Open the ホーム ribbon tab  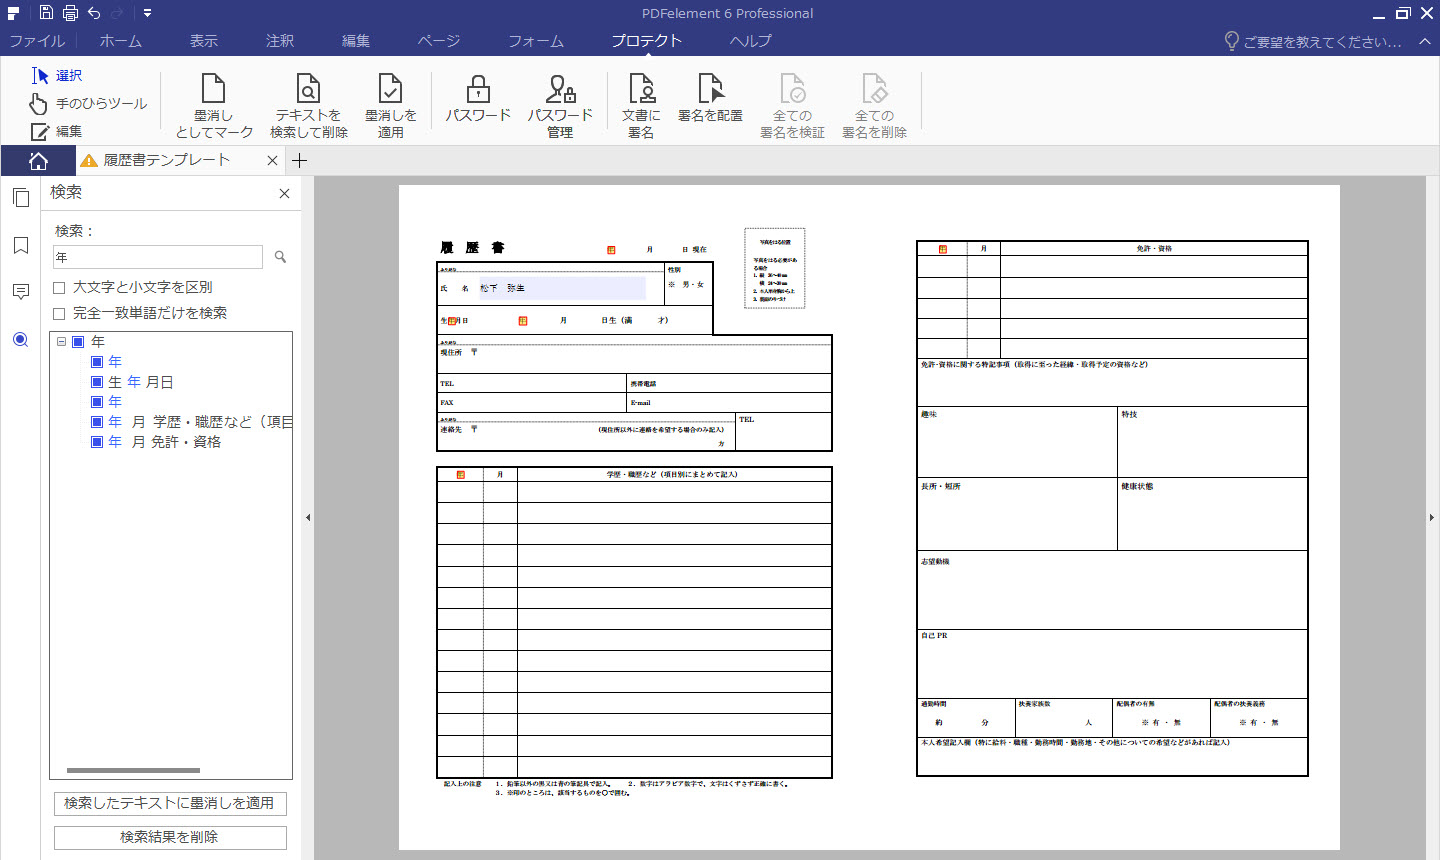[x=121, y=41]
